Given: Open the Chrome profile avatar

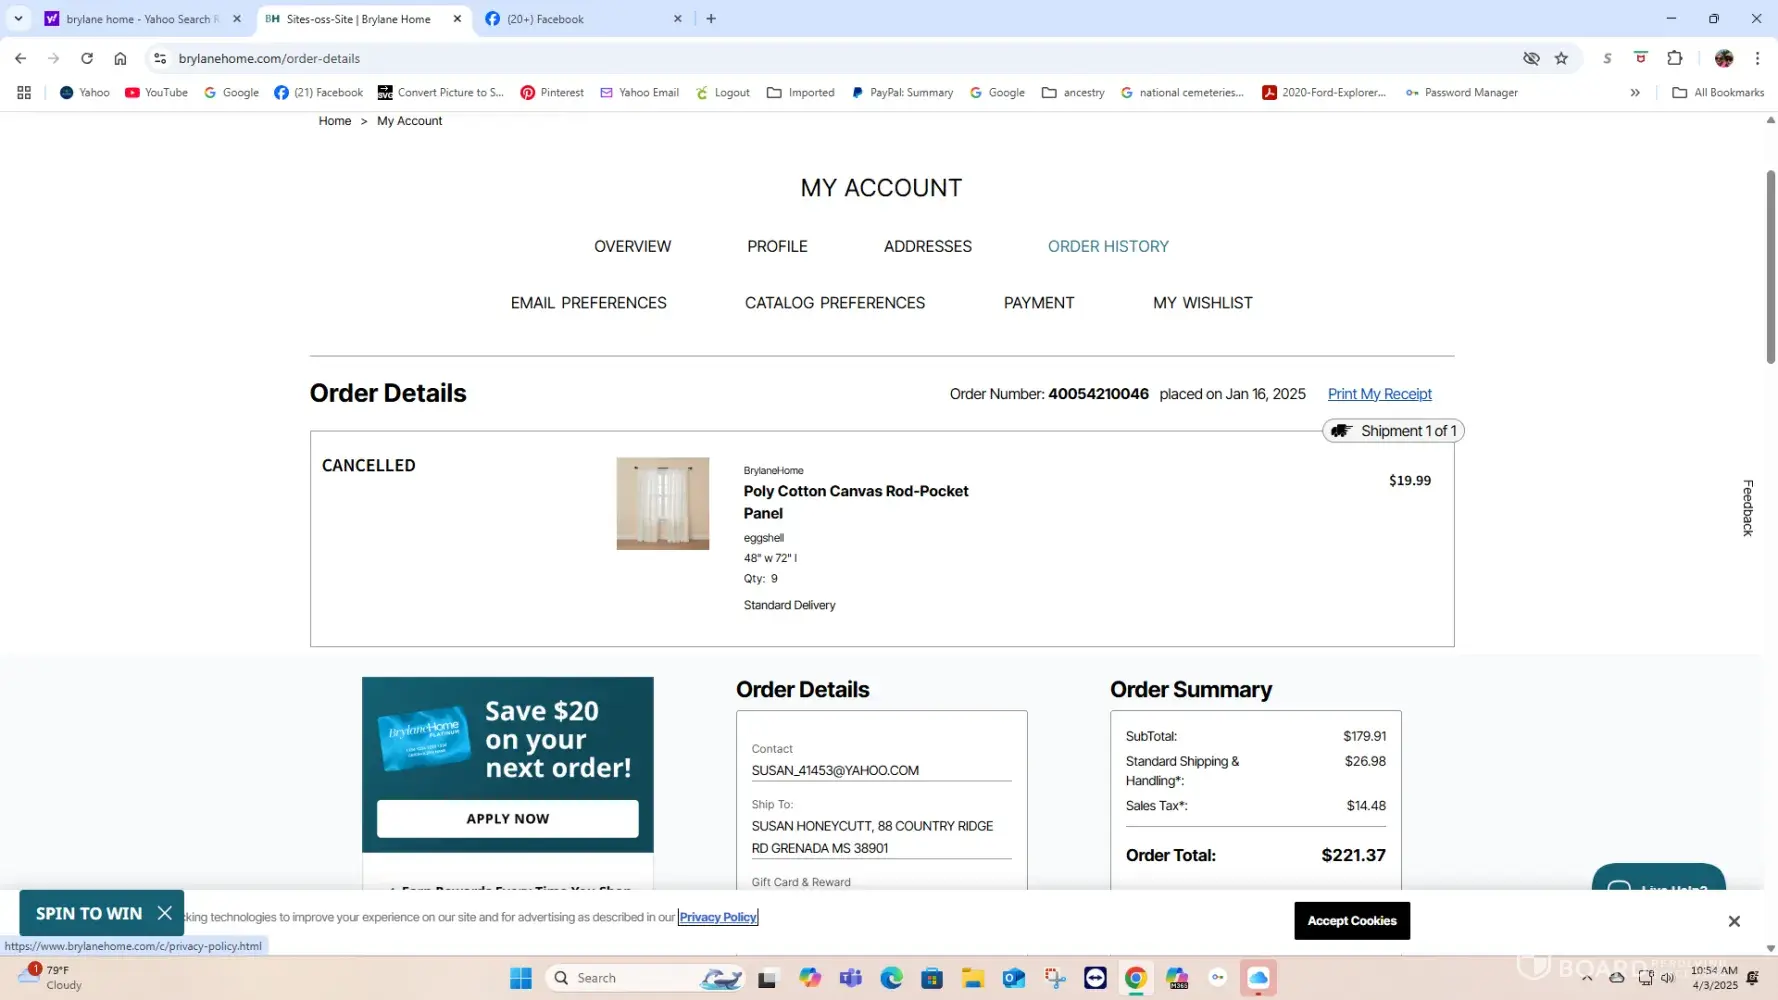Looking at the screenshot, I should coord(1724,58).
